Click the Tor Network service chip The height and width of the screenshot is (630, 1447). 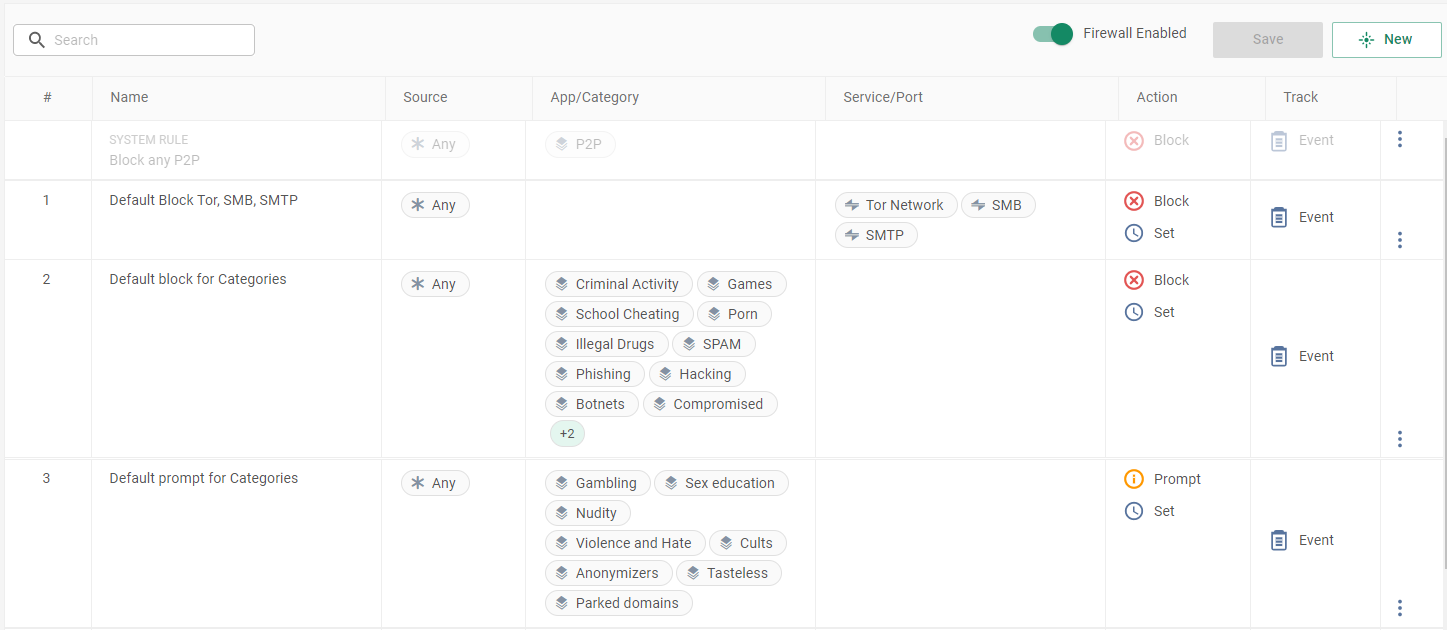pyautogui.click(x=895, y=205)
